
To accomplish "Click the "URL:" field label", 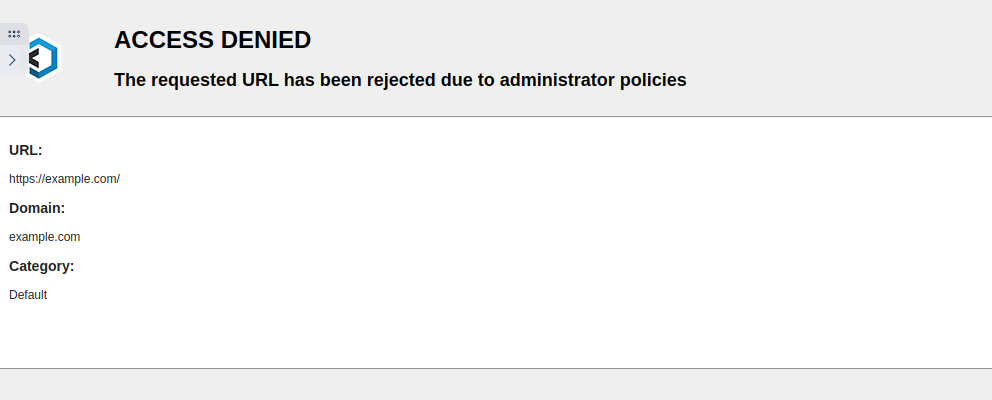I will pos(26,150).
